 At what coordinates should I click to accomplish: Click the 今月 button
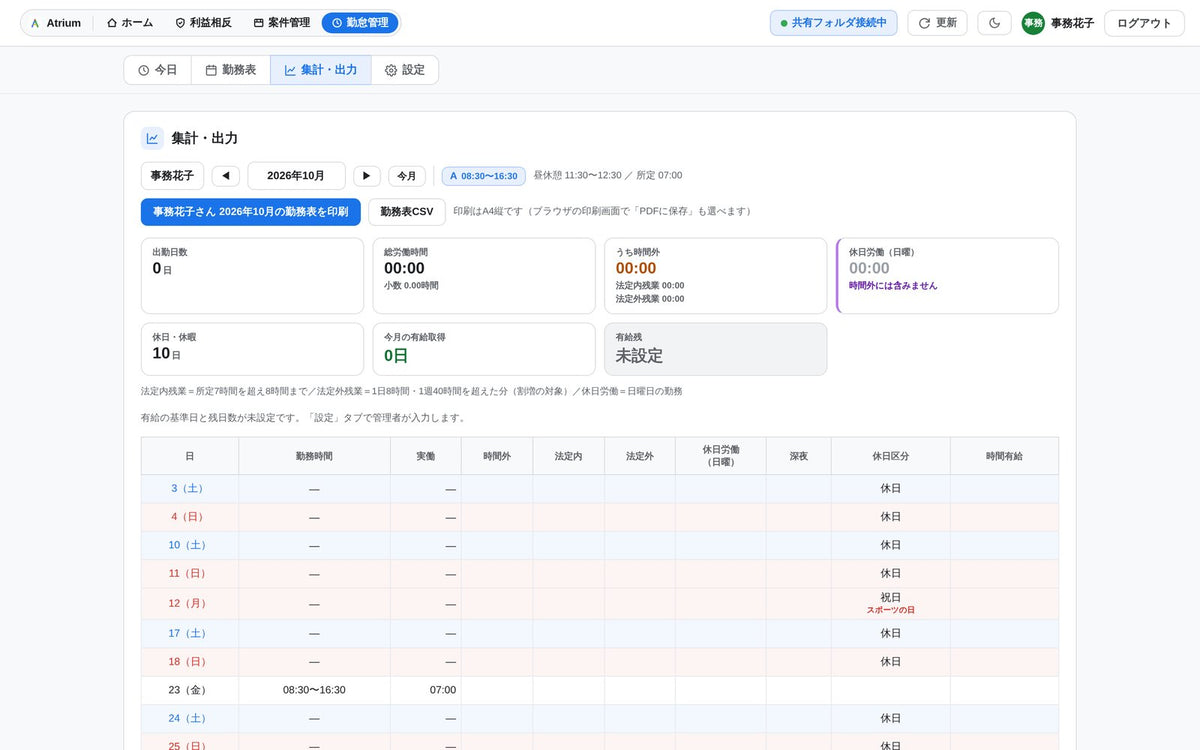point(407,175)
